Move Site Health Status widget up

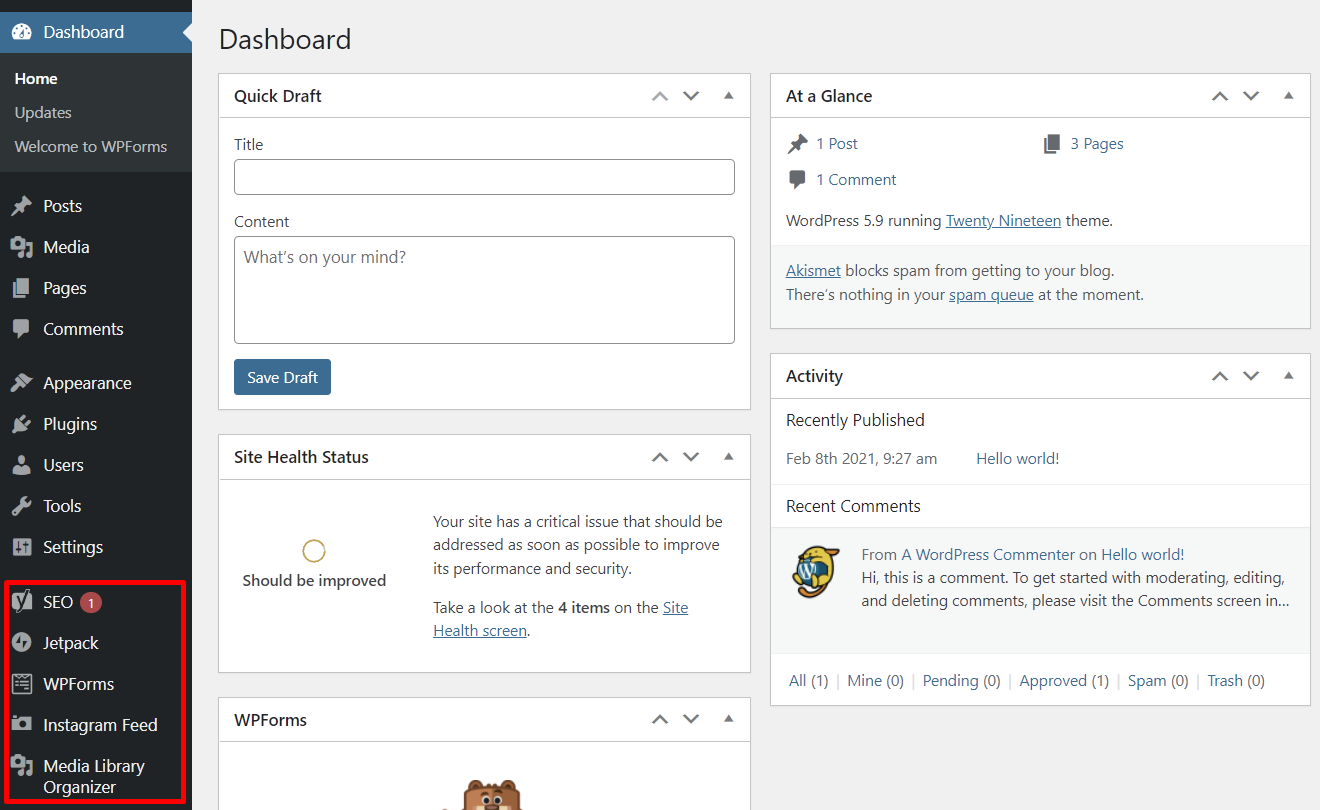660,457
